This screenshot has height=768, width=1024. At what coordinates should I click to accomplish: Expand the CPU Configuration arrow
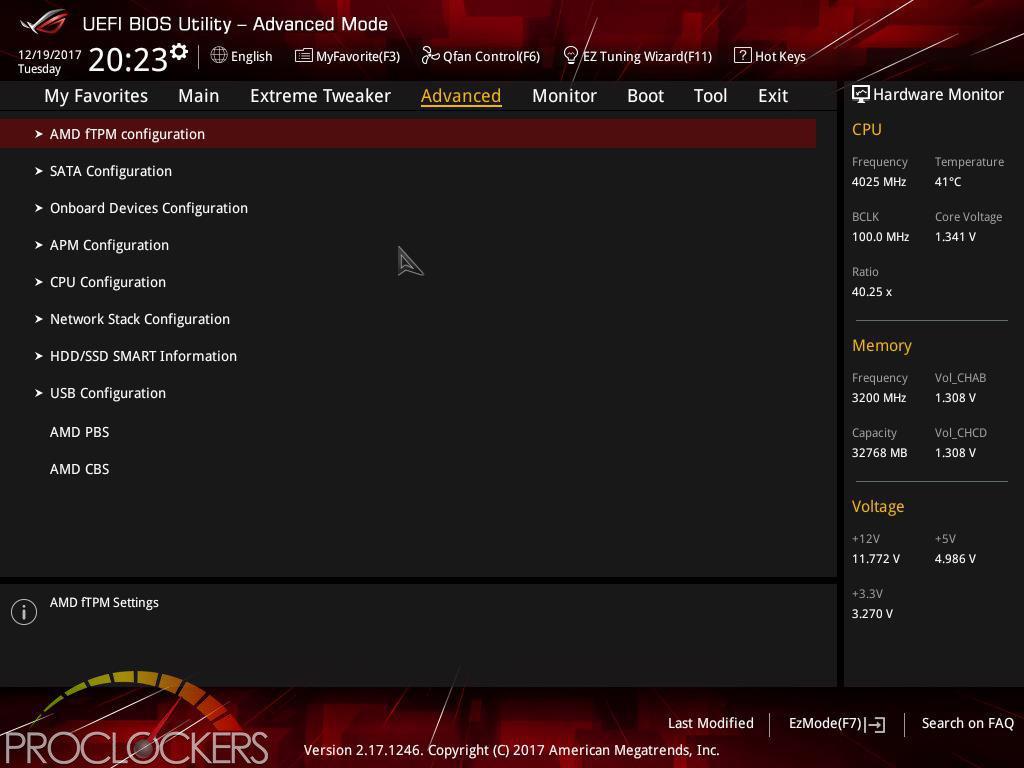coord(39,282)
